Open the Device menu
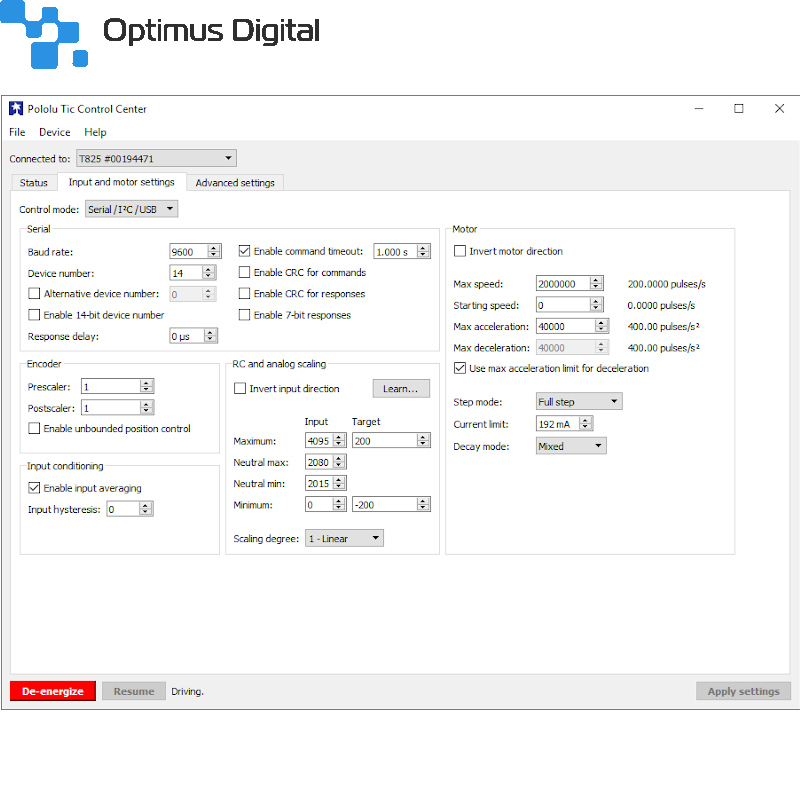This screenshot has width=800, height=800. [x=55, y=132]
